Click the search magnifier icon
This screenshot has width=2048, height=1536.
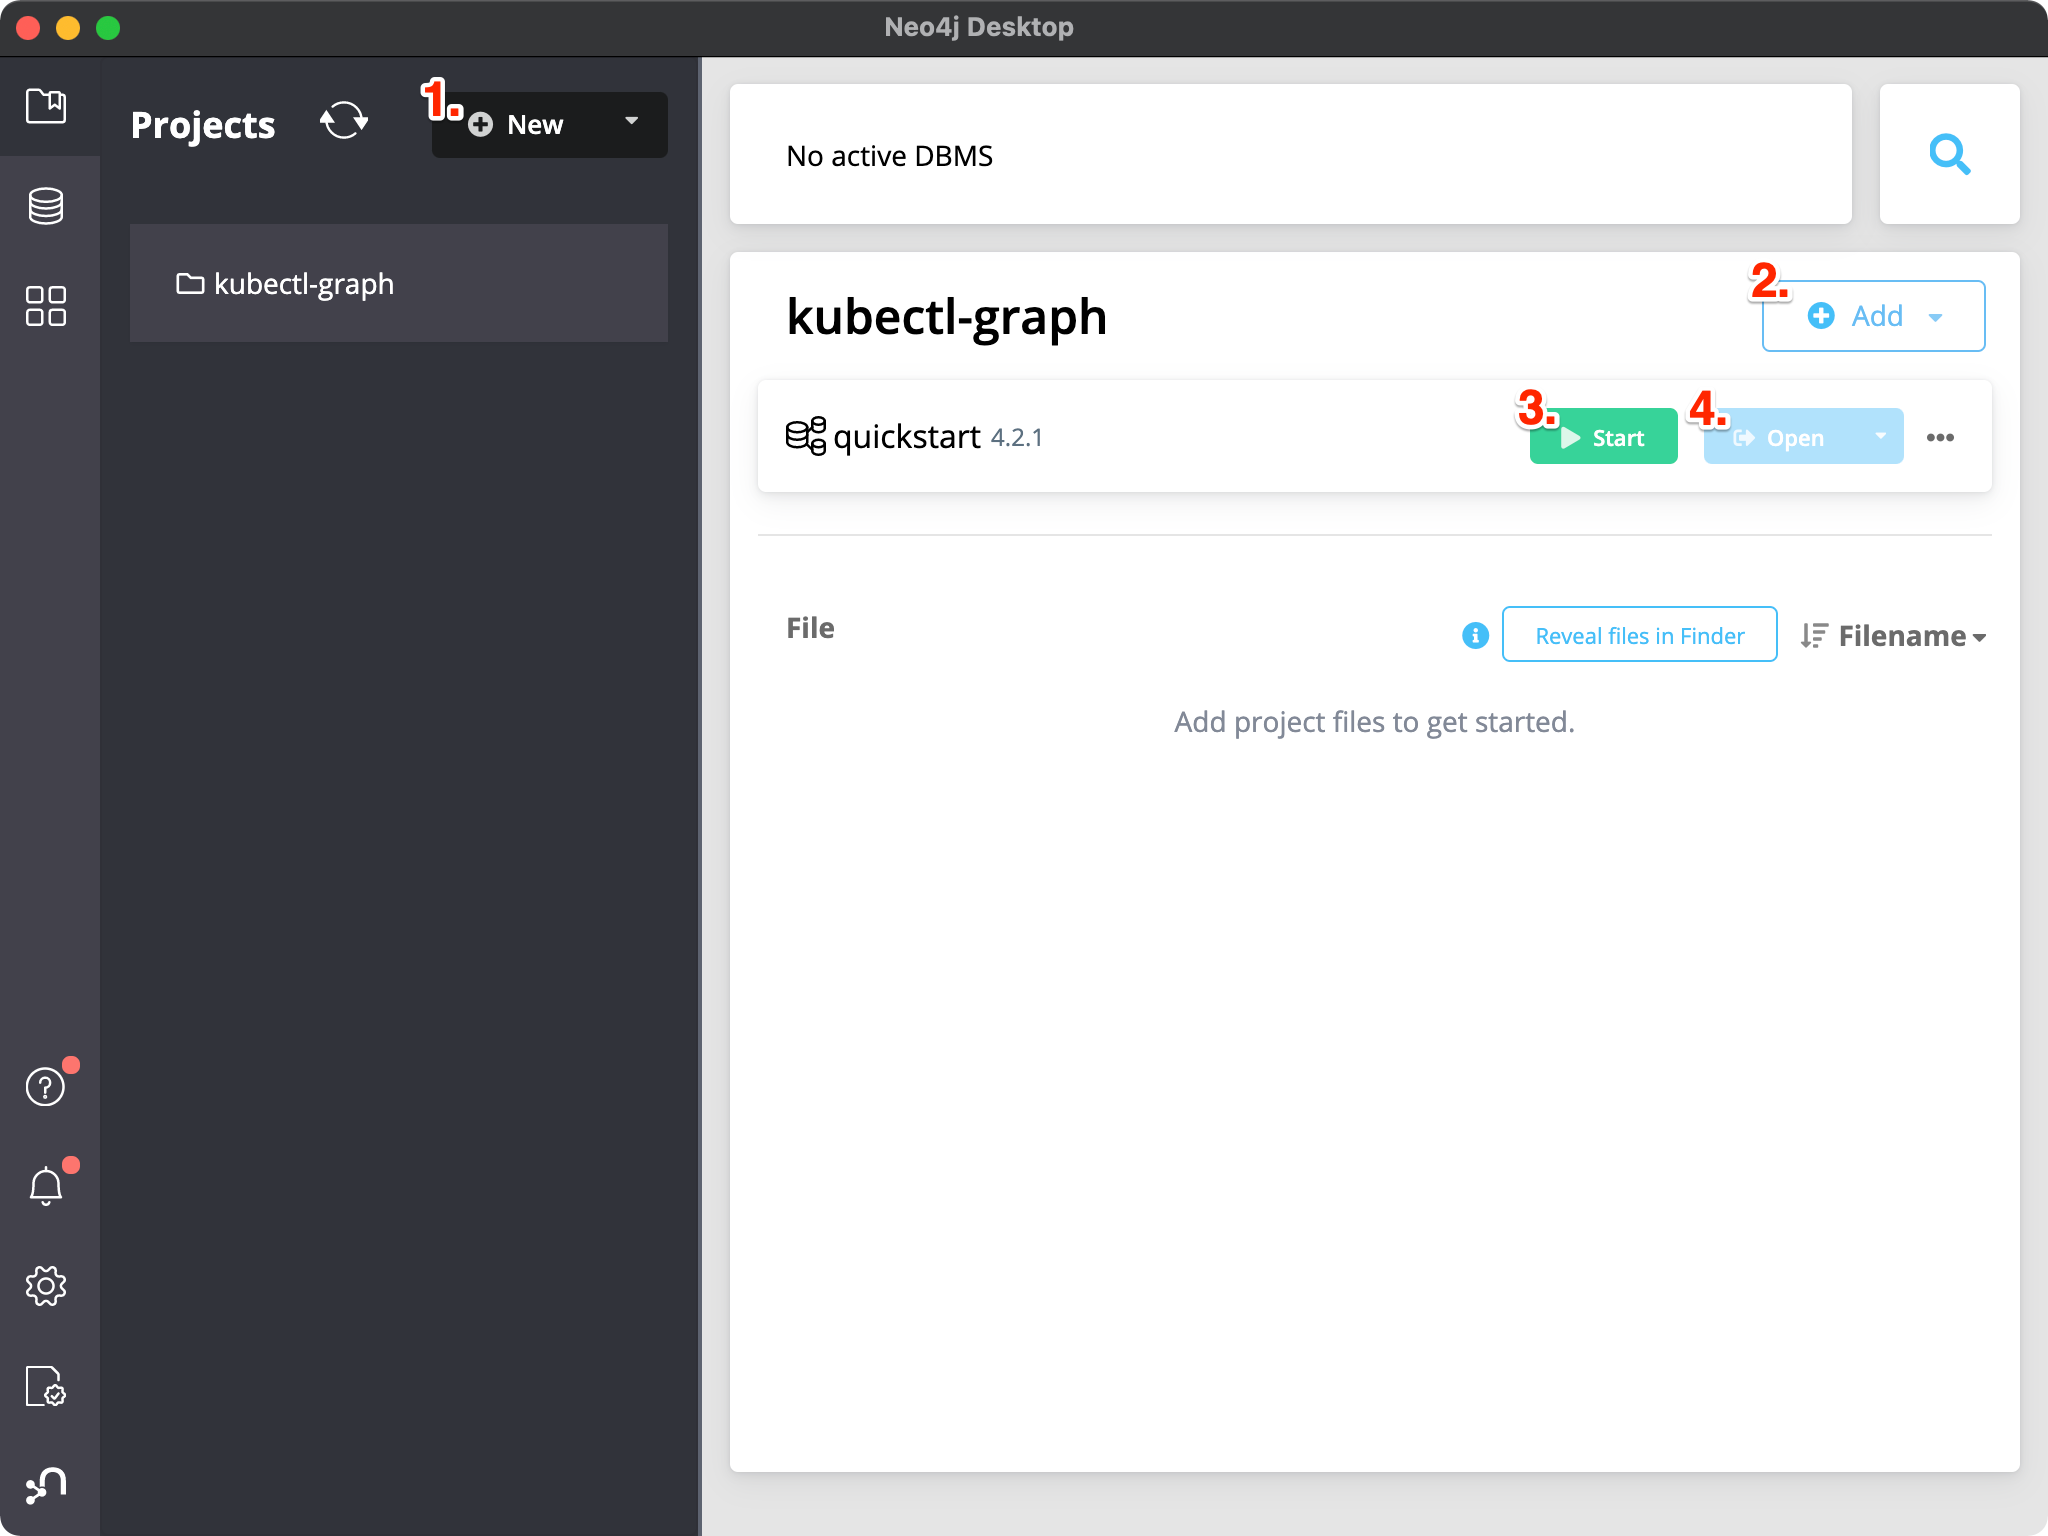[1949, 154]
